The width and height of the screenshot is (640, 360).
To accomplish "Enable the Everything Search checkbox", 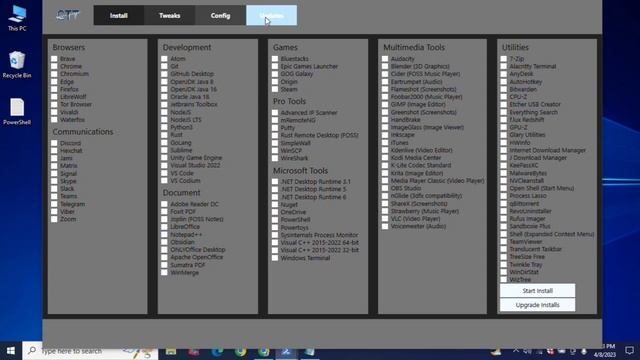I will pyautogui.click(x=504, y=112).
